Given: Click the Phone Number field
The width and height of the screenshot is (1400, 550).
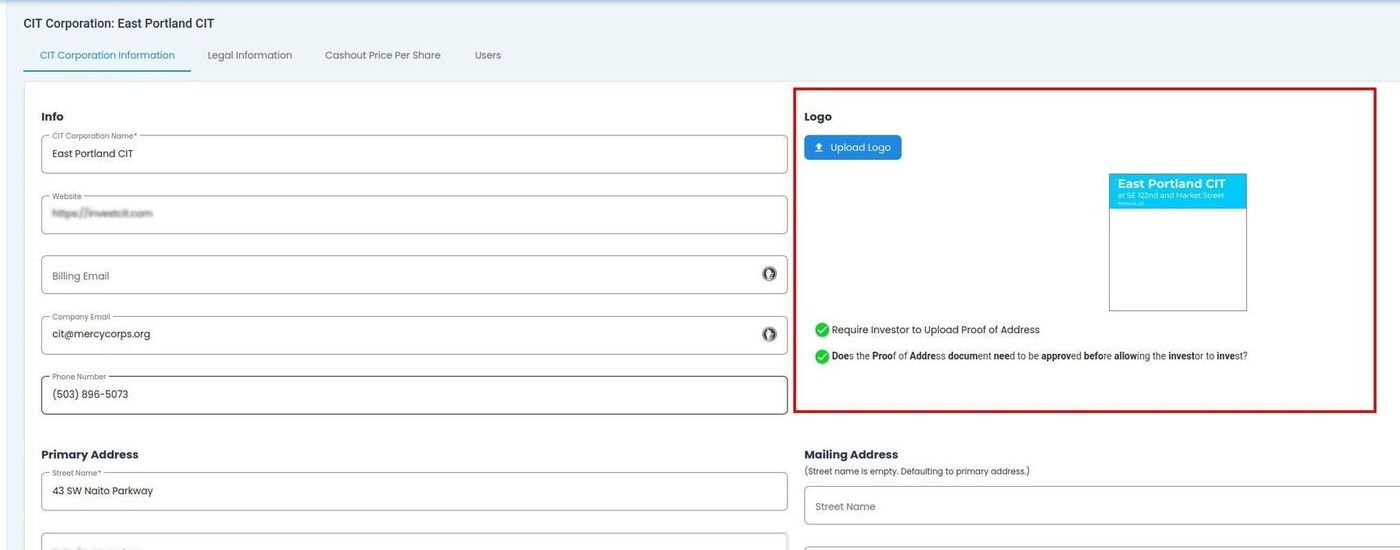Looking at the screenshot, I should coord(400,394).
